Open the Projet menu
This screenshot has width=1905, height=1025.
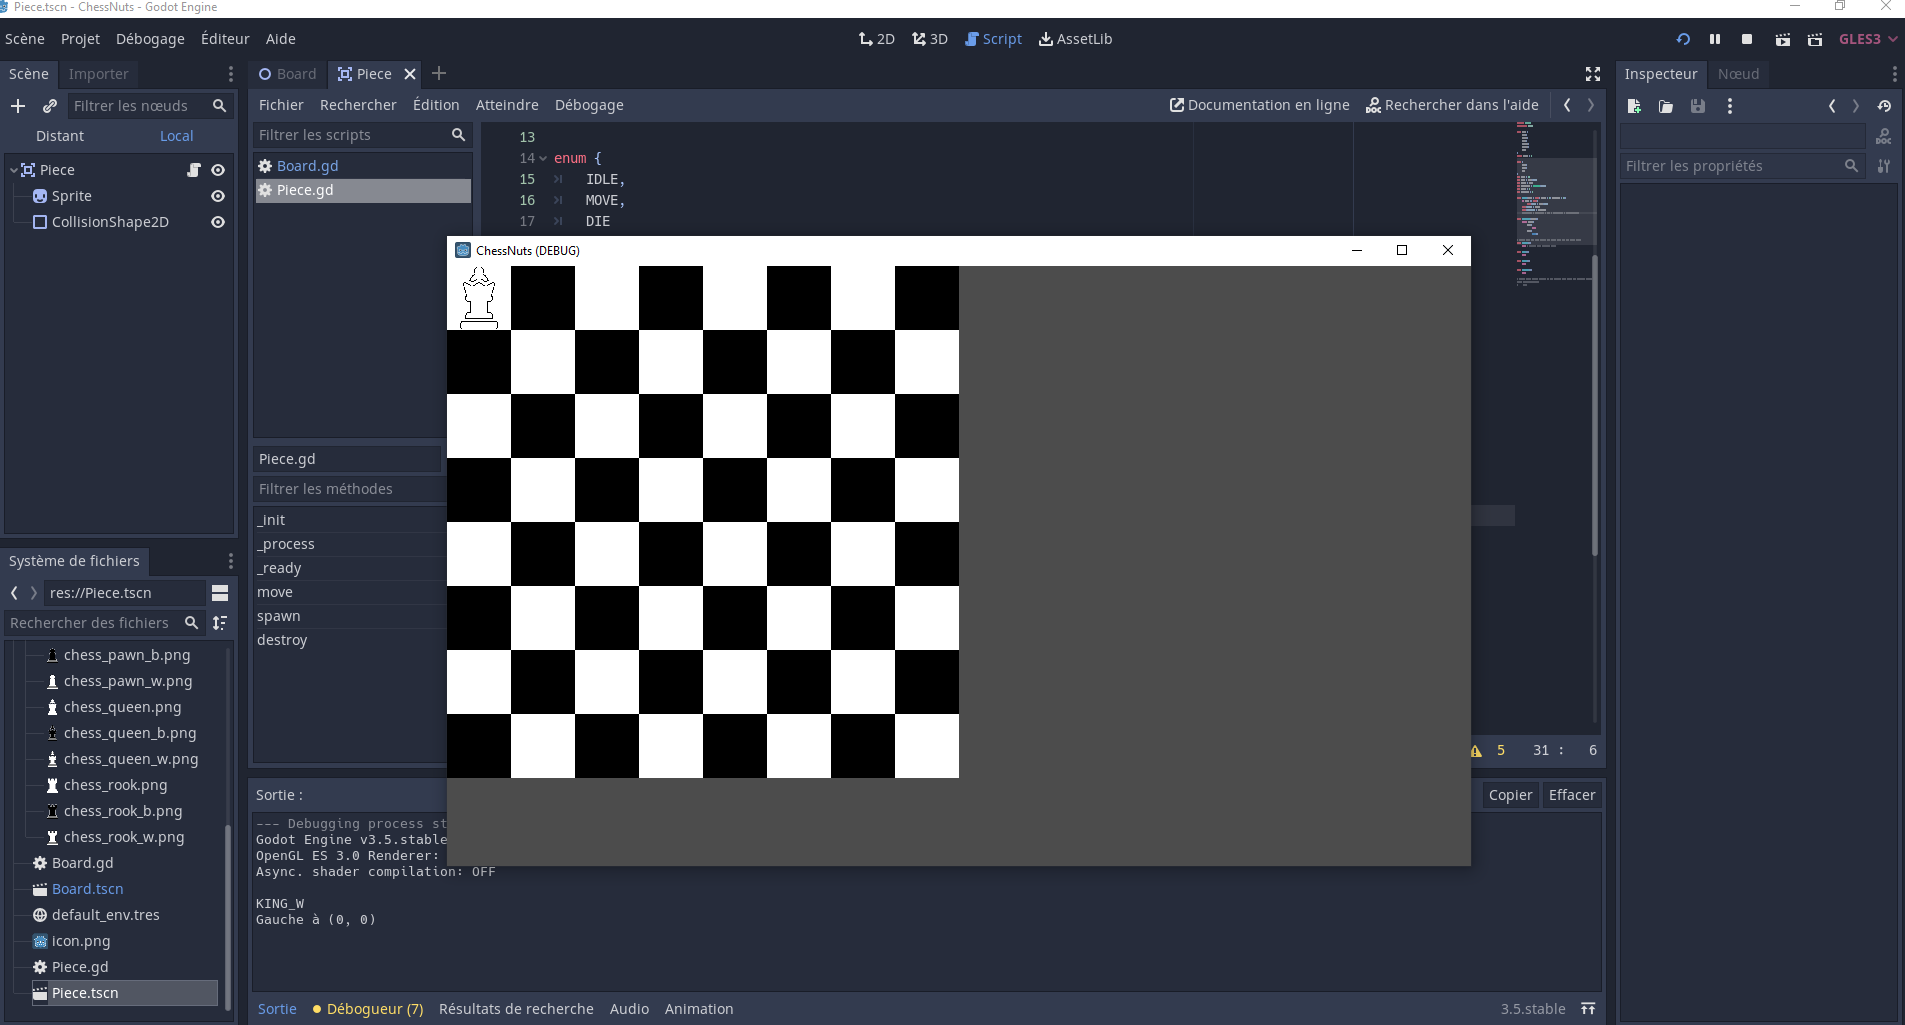click(x=80, y=39)
